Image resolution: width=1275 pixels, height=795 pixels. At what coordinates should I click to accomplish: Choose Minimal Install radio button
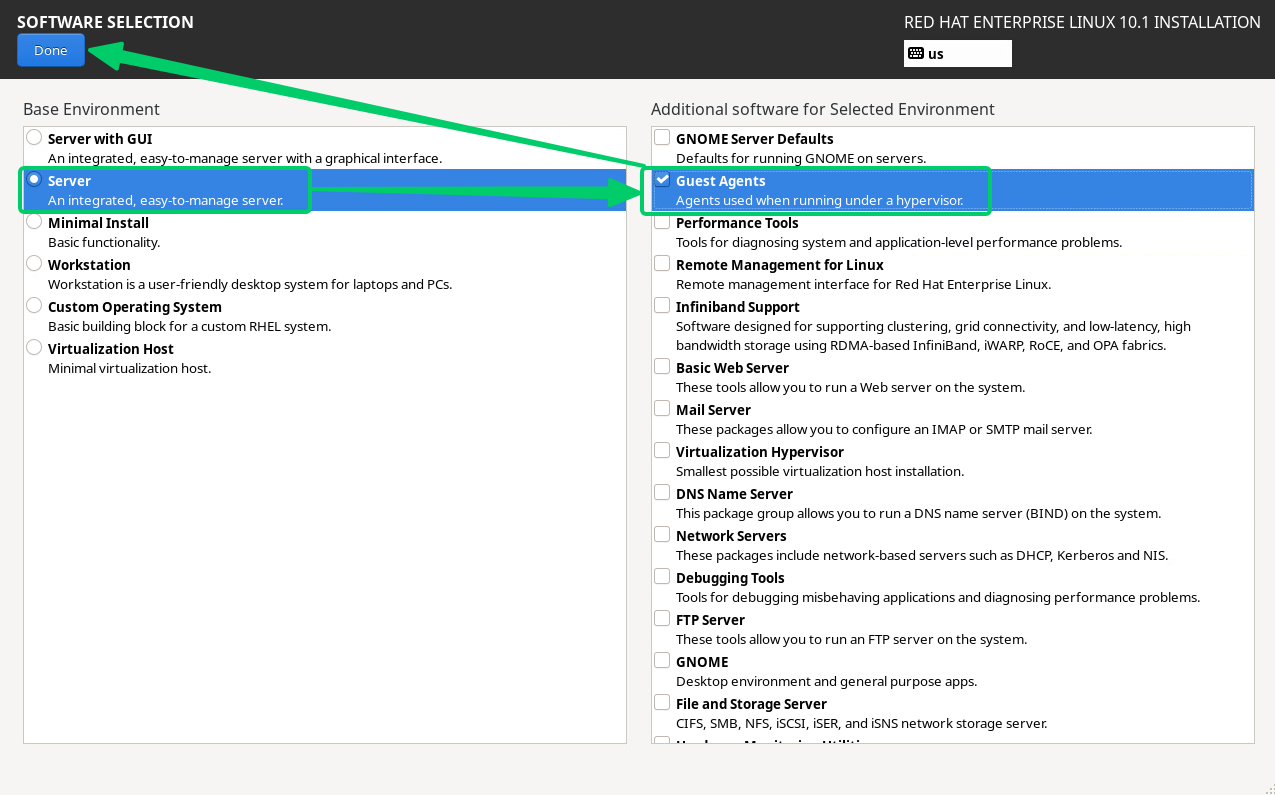pos(35,222)
